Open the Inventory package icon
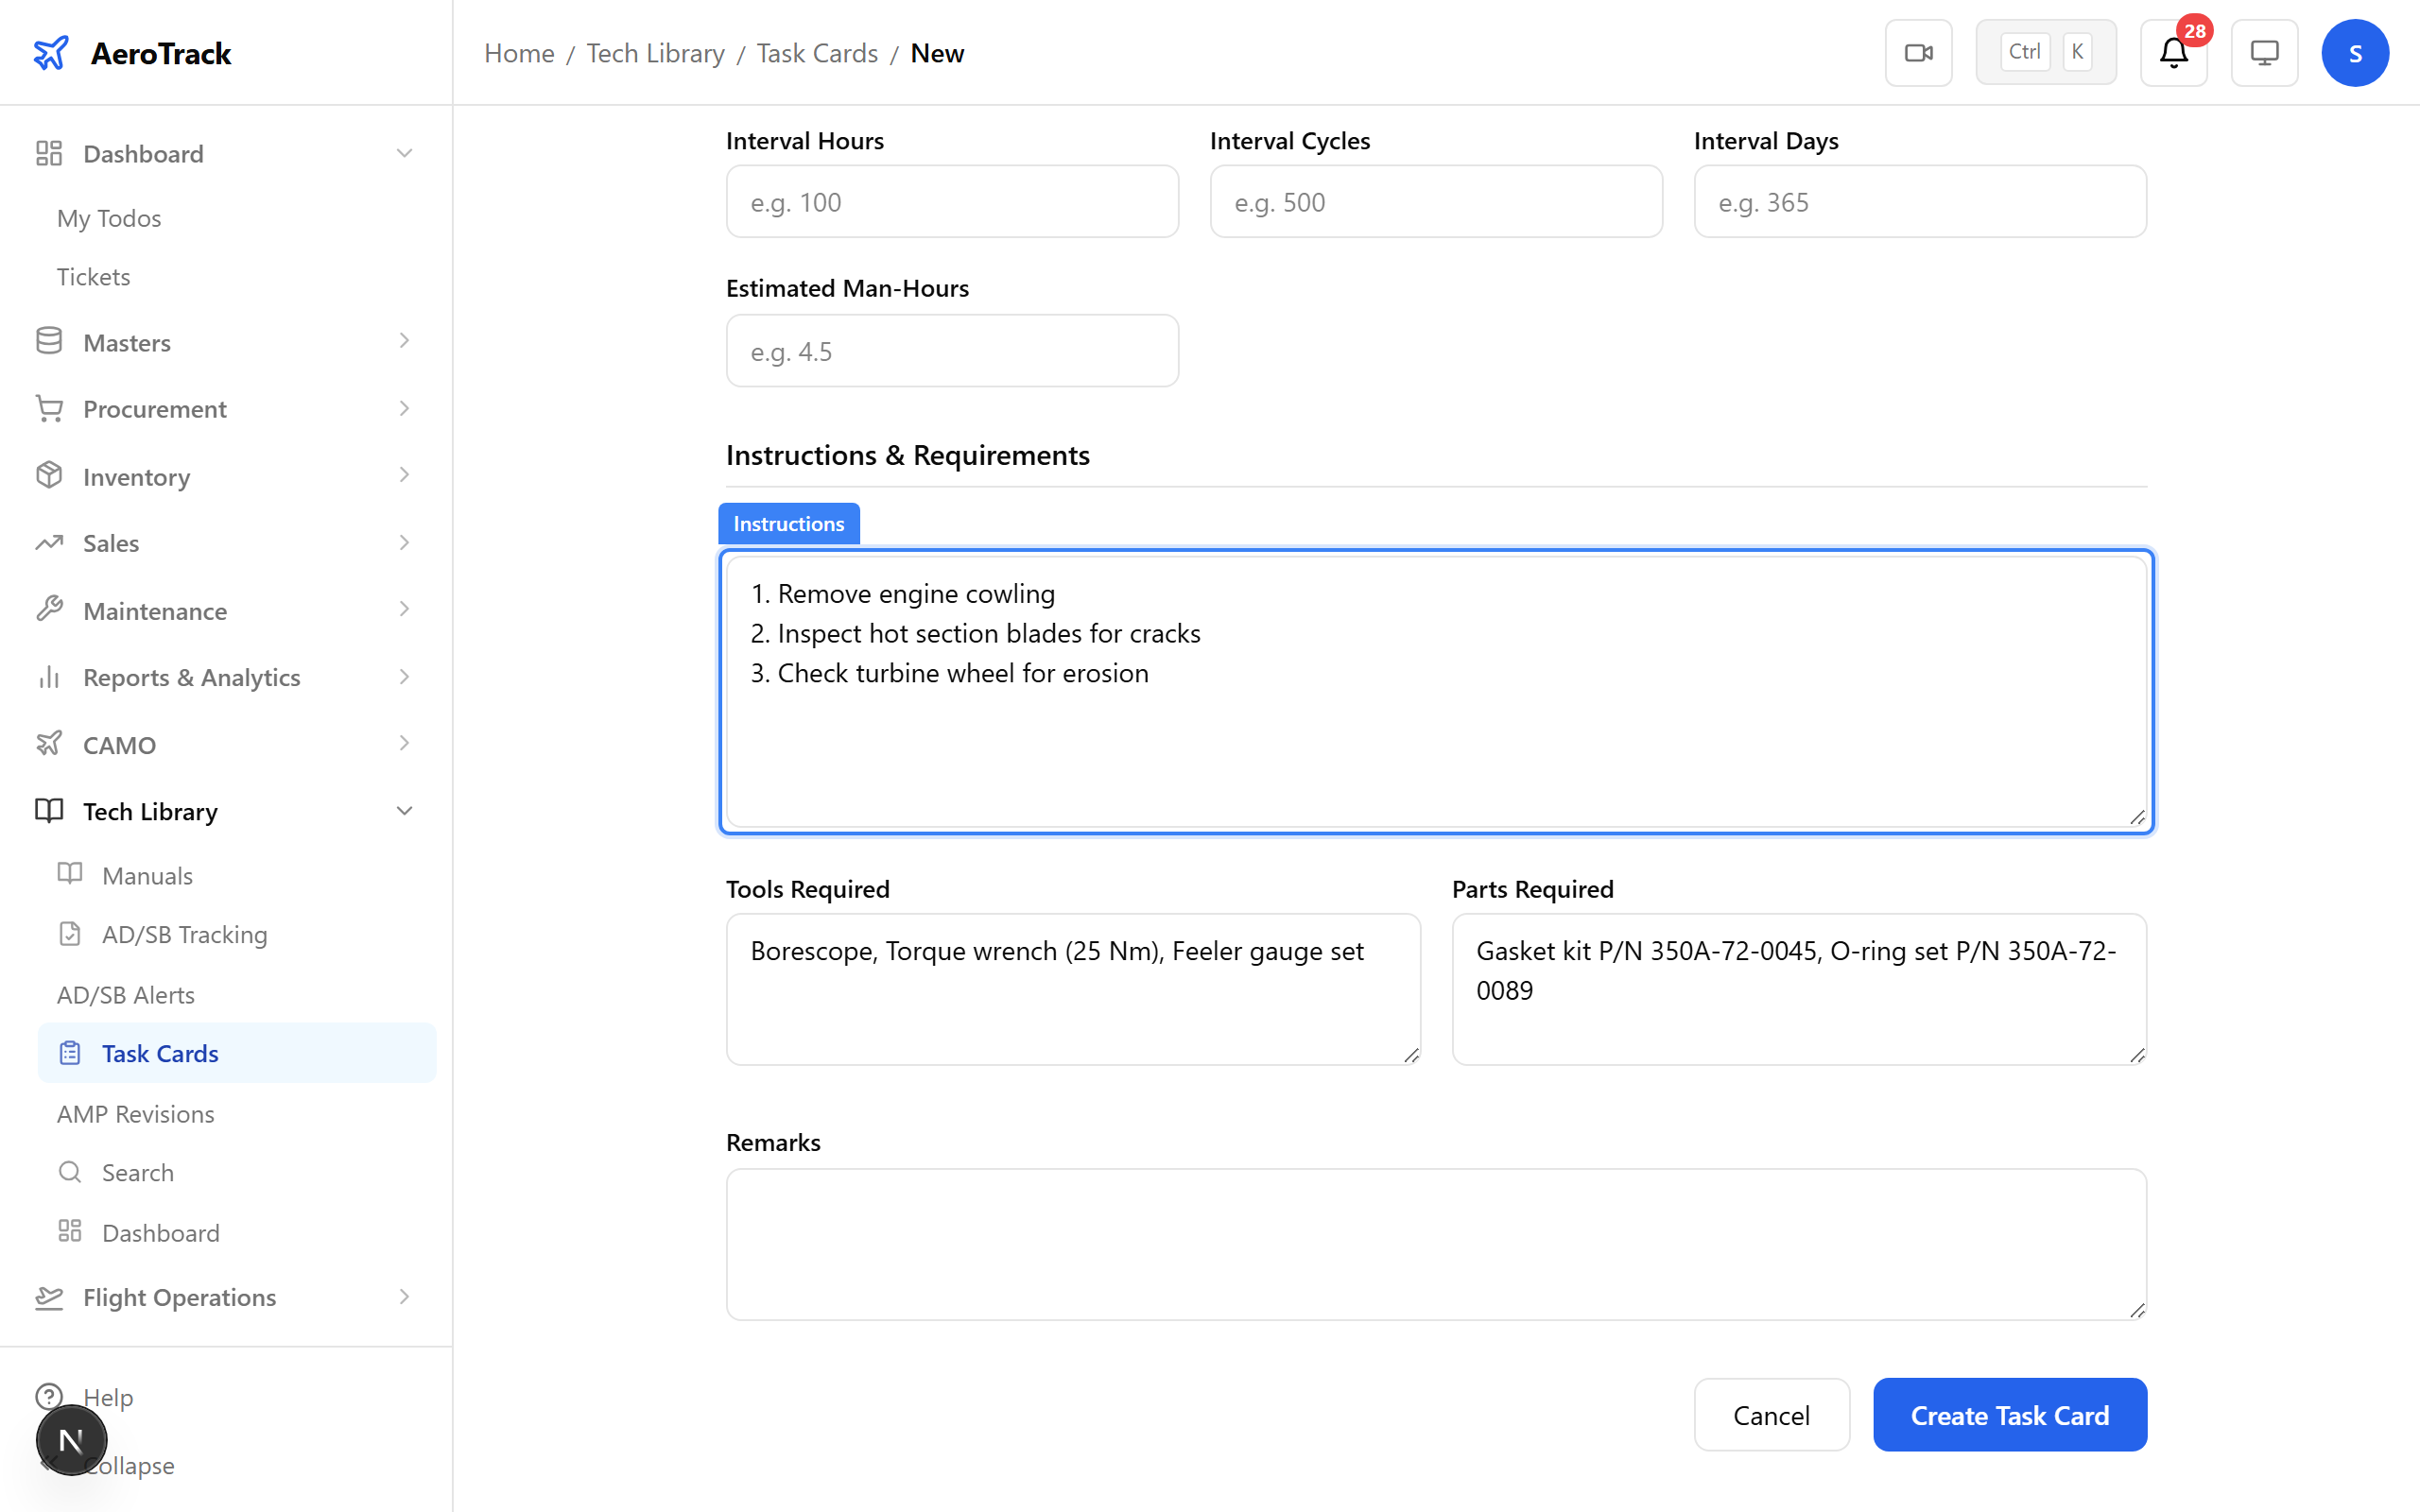 pos(49,476)
